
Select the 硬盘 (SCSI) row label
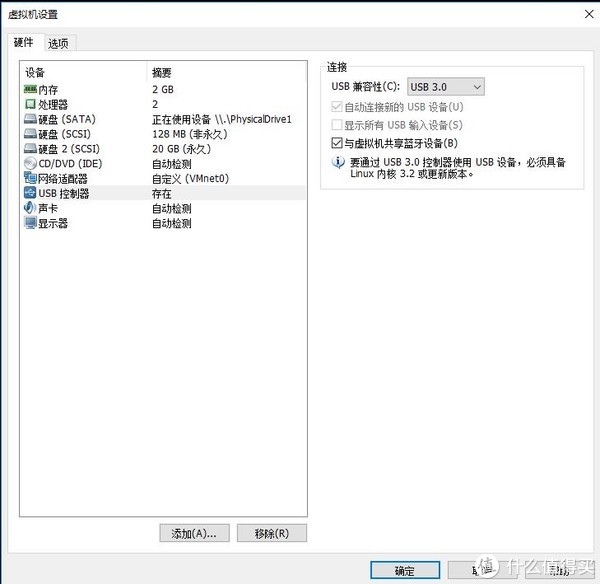65,134
